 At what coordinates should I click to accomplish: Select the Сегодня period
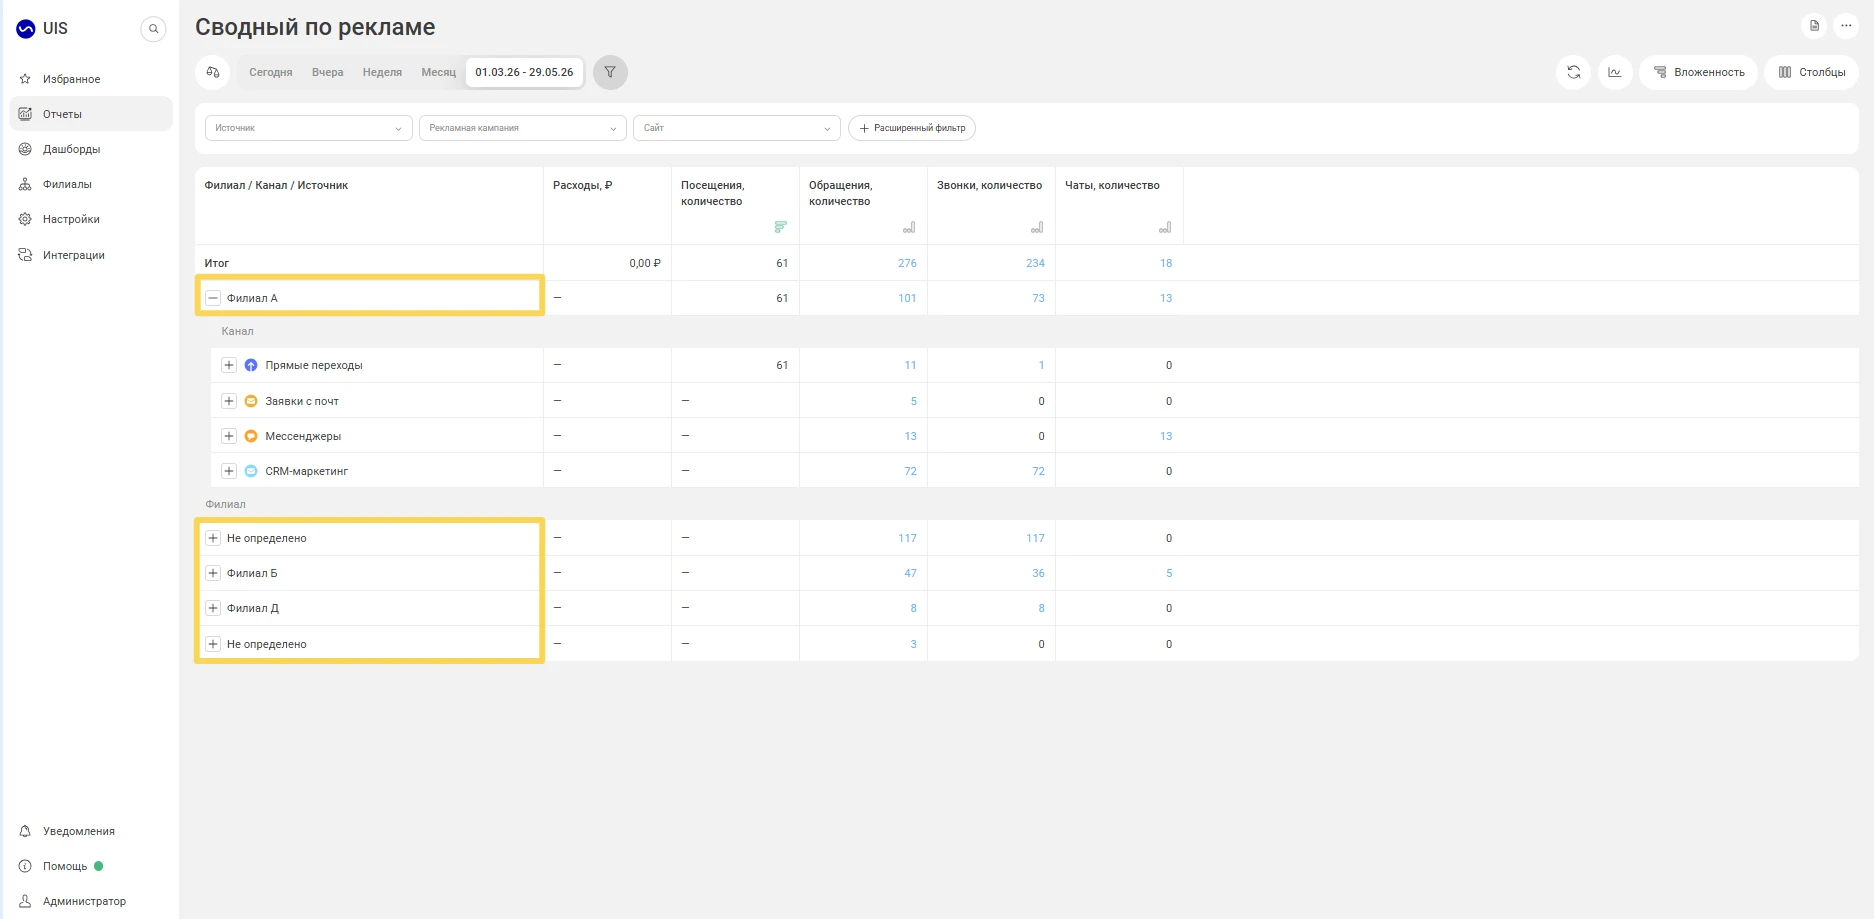point(270,72)
